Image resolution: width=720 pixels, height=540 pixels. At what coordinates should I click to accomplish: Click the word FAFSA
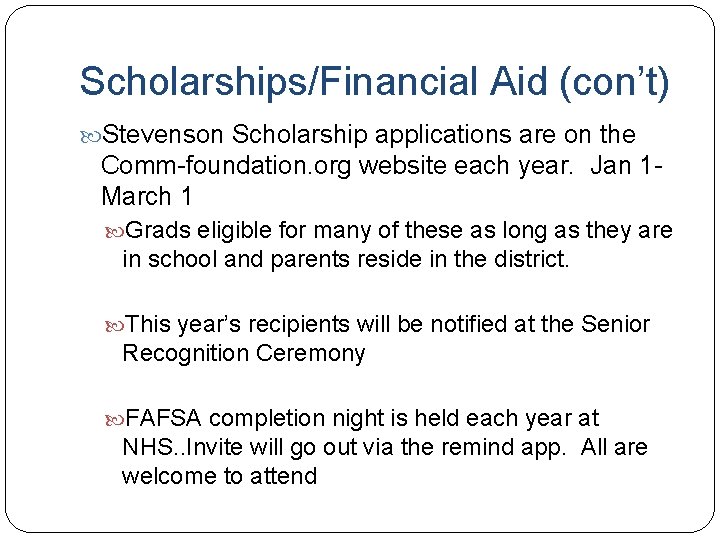(164, 419)
